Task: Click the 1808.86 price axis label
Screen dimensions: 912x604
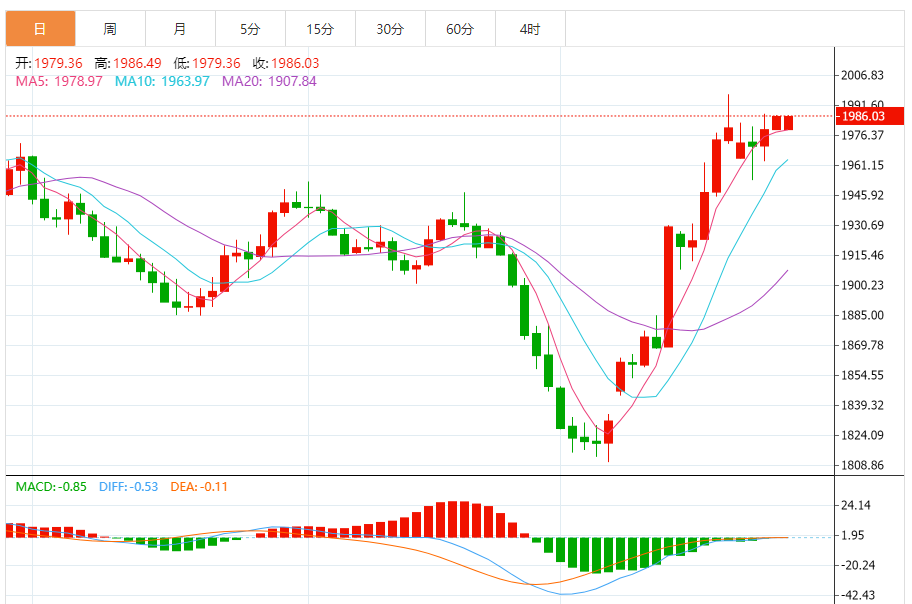Action: (x=863, y=465)
